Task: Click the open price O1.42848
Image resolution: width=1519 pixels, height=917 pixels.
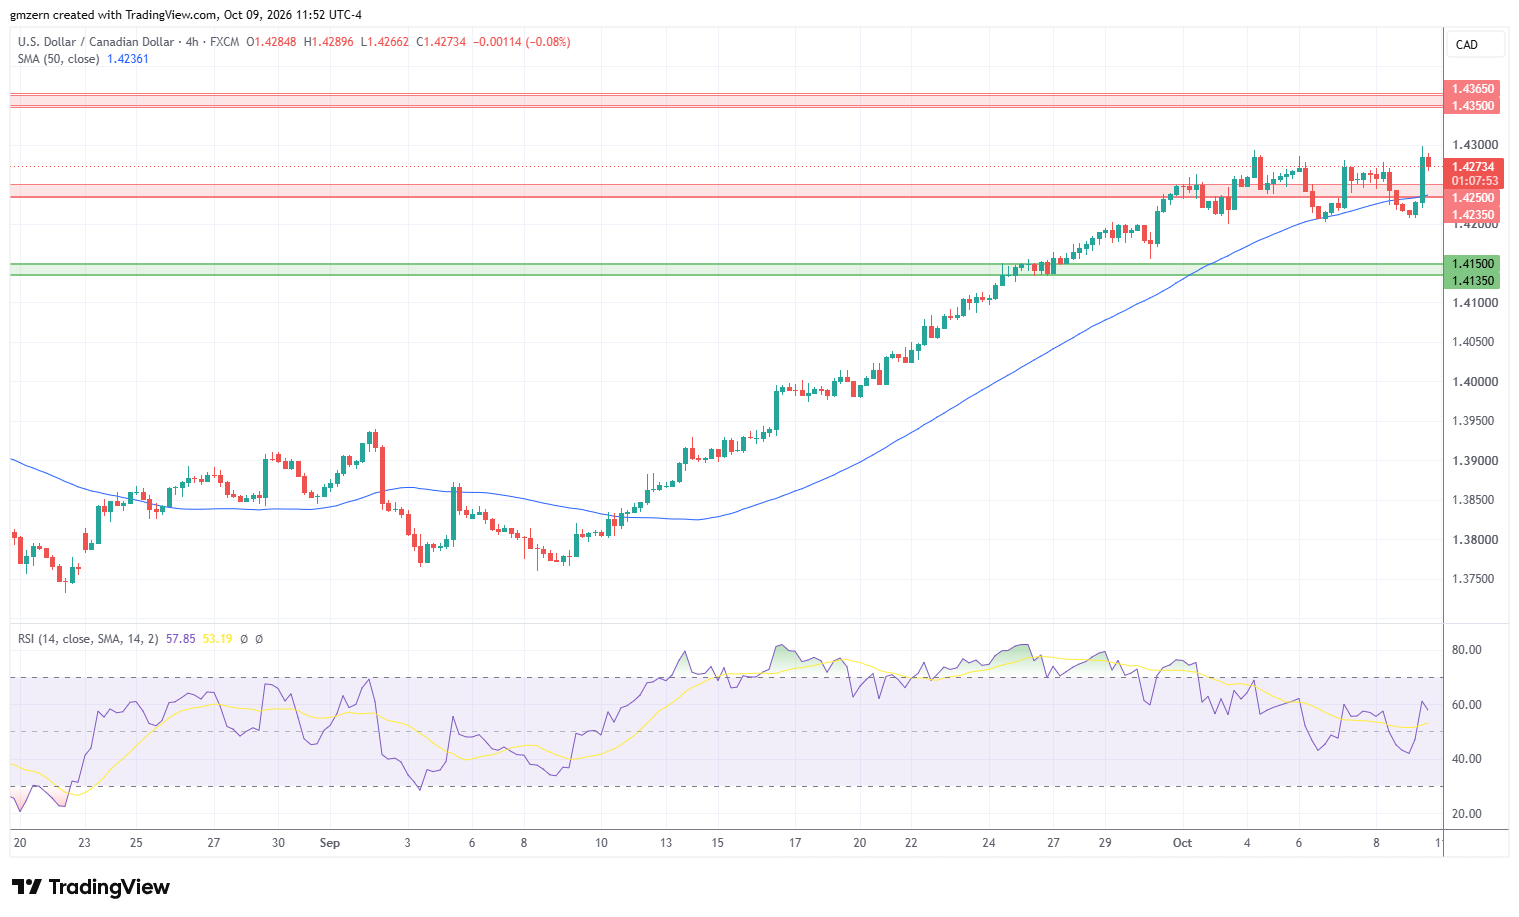Action: [x=271, y=42]
